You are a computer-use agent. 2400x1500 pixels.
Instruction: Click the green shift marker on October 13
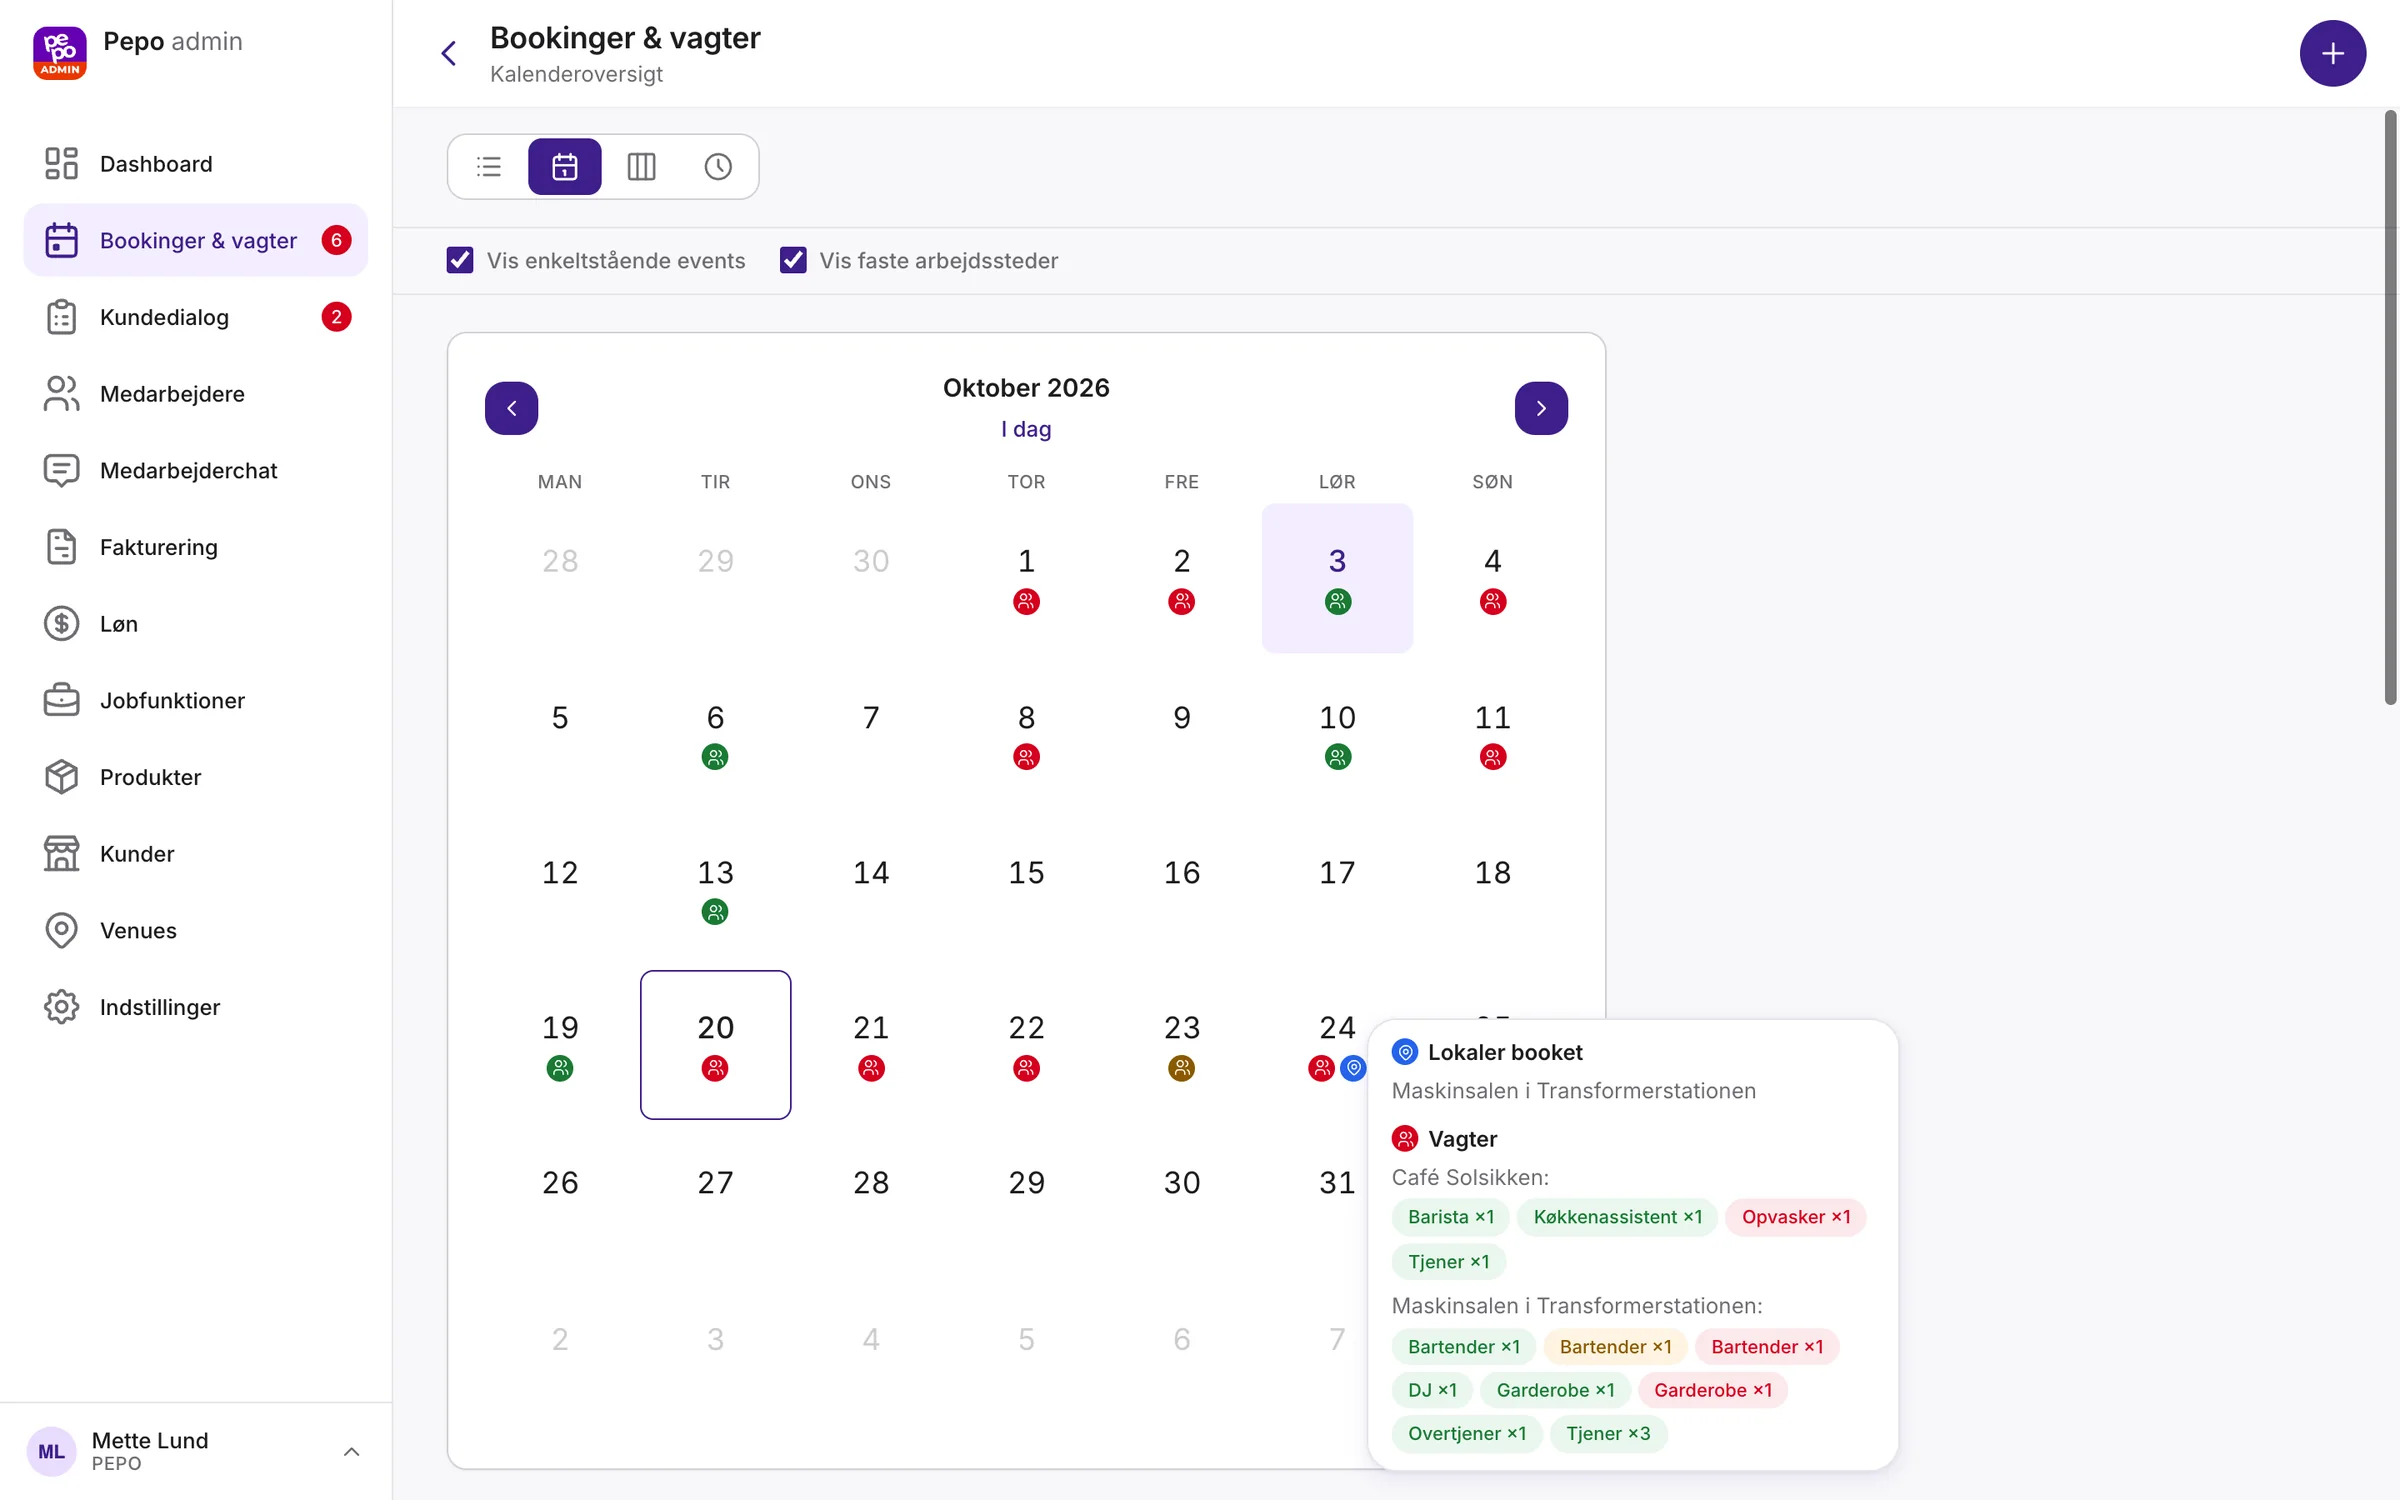(715, 912)
